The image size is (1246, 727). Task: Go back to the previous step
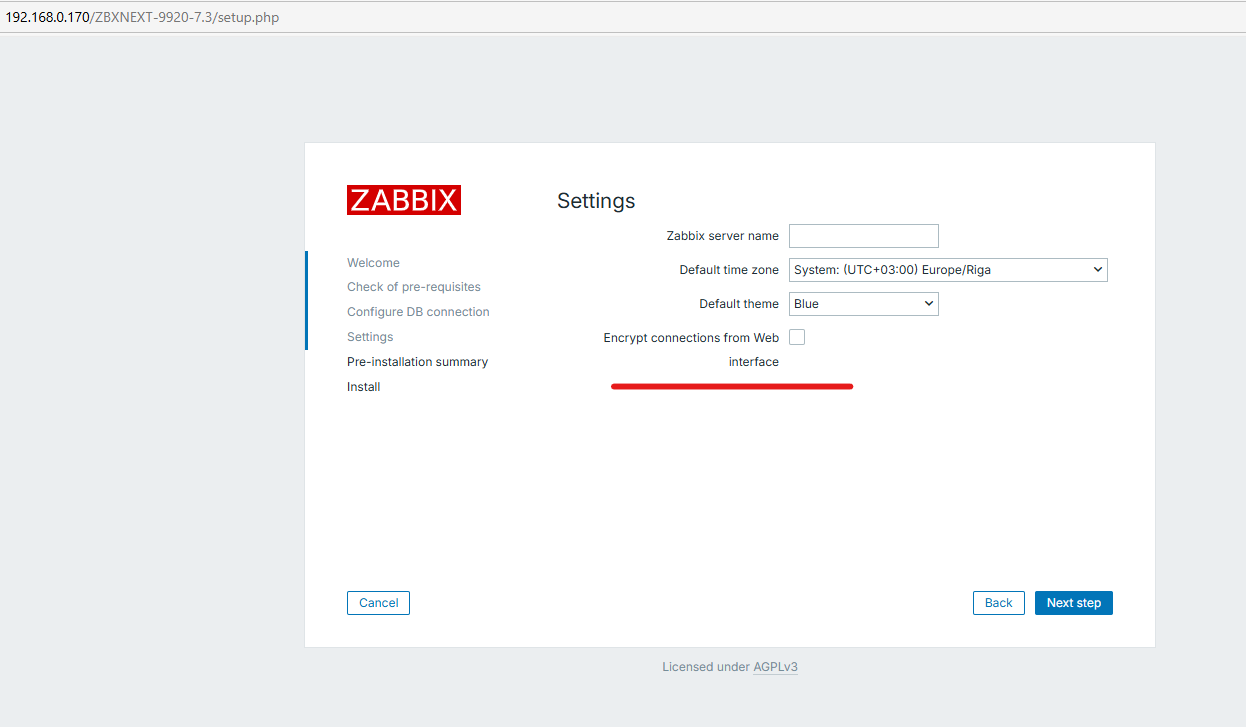999,603
